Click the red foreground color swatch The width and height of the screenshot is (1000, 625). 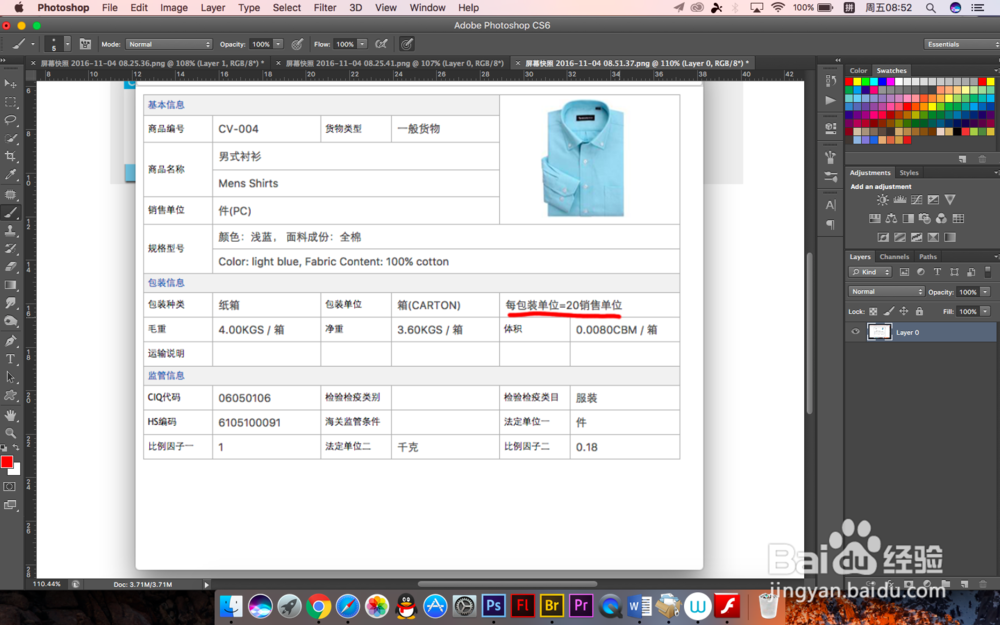(x=6, y=462)
